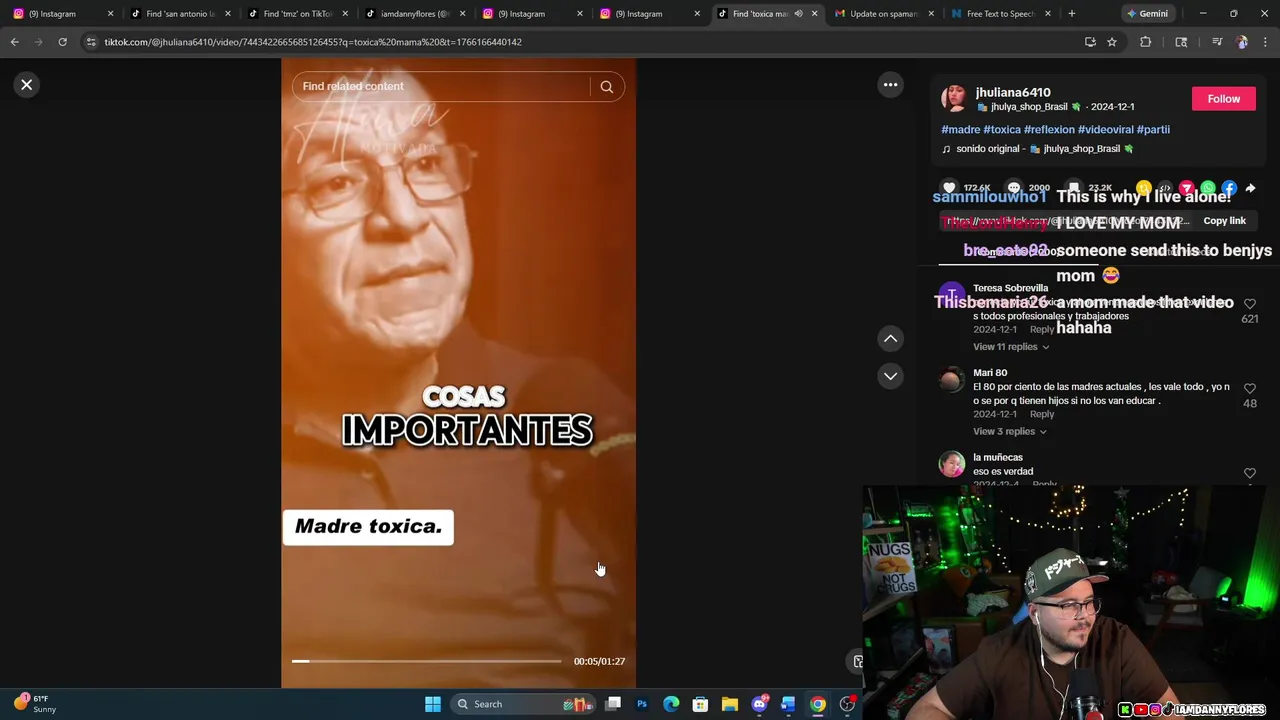Click the embed code icon

[x=1165, y=188]
